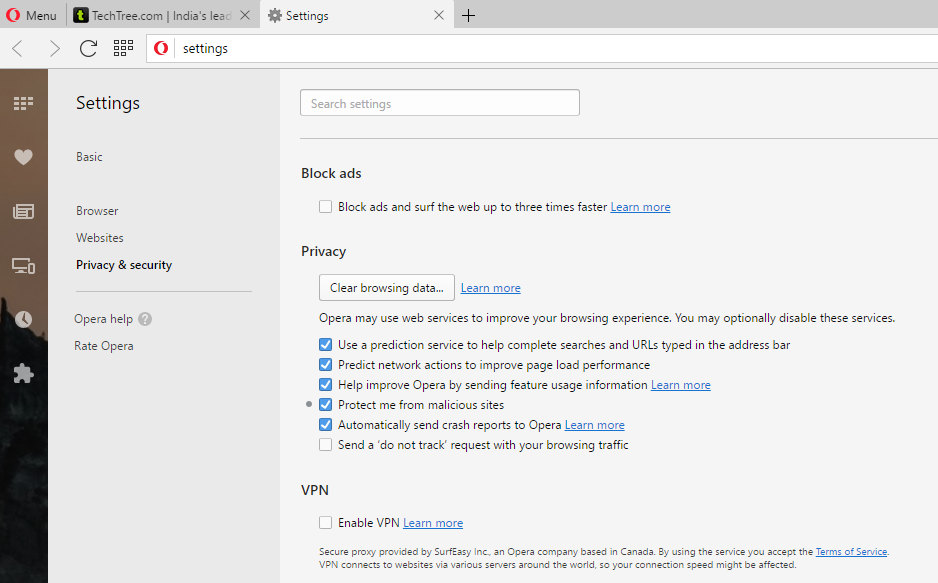The width and height of the screenshot is (938, 583).
Task: Toggle Help improve Opera checkbox
Action: (325, 384)
